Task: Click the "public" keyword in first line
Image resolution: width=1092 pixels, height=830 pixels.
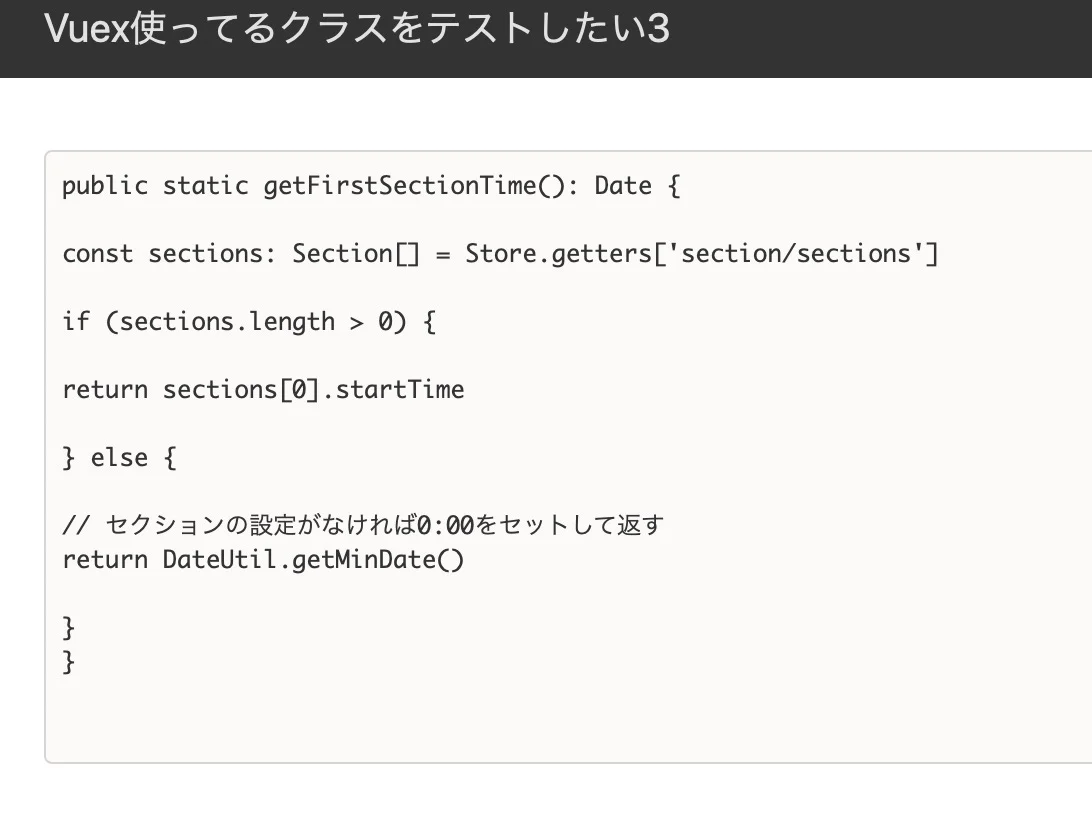Action: [x=105, y=186]
